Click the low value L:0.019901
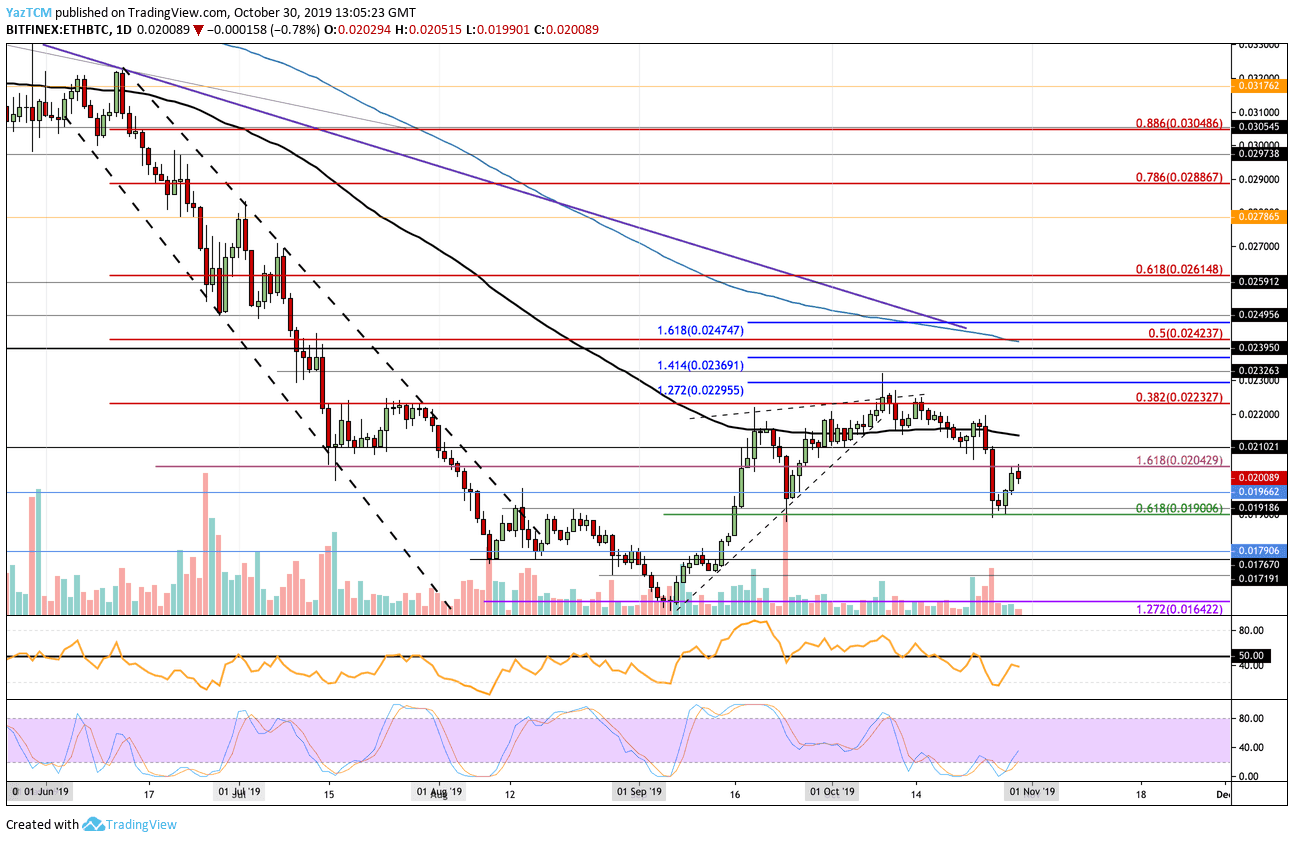This screenshot has height=842, width=1294. 498,30
